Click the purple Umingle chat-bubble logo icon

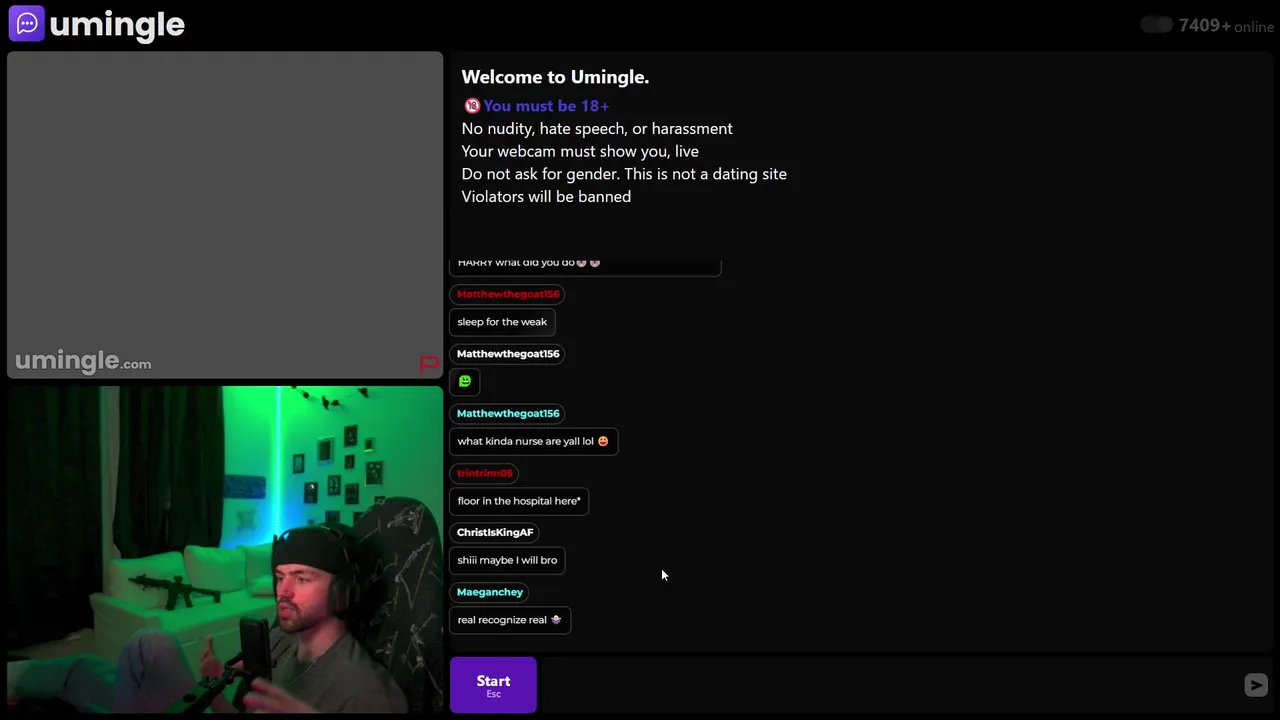(x=26, y=23)
